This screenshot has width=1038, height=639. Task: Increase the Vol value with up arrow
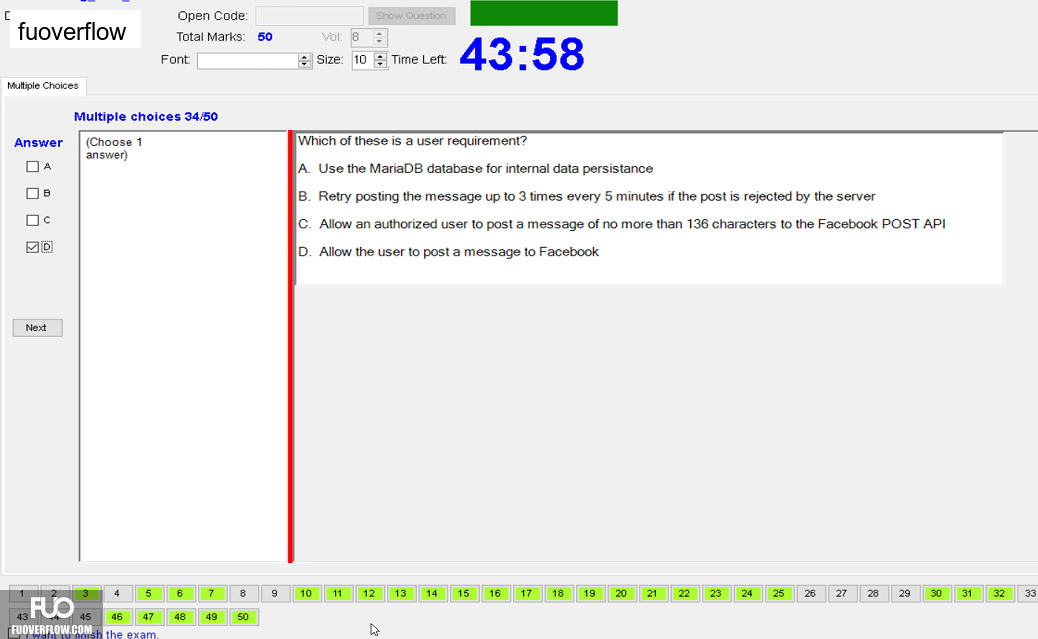point(379,33)
